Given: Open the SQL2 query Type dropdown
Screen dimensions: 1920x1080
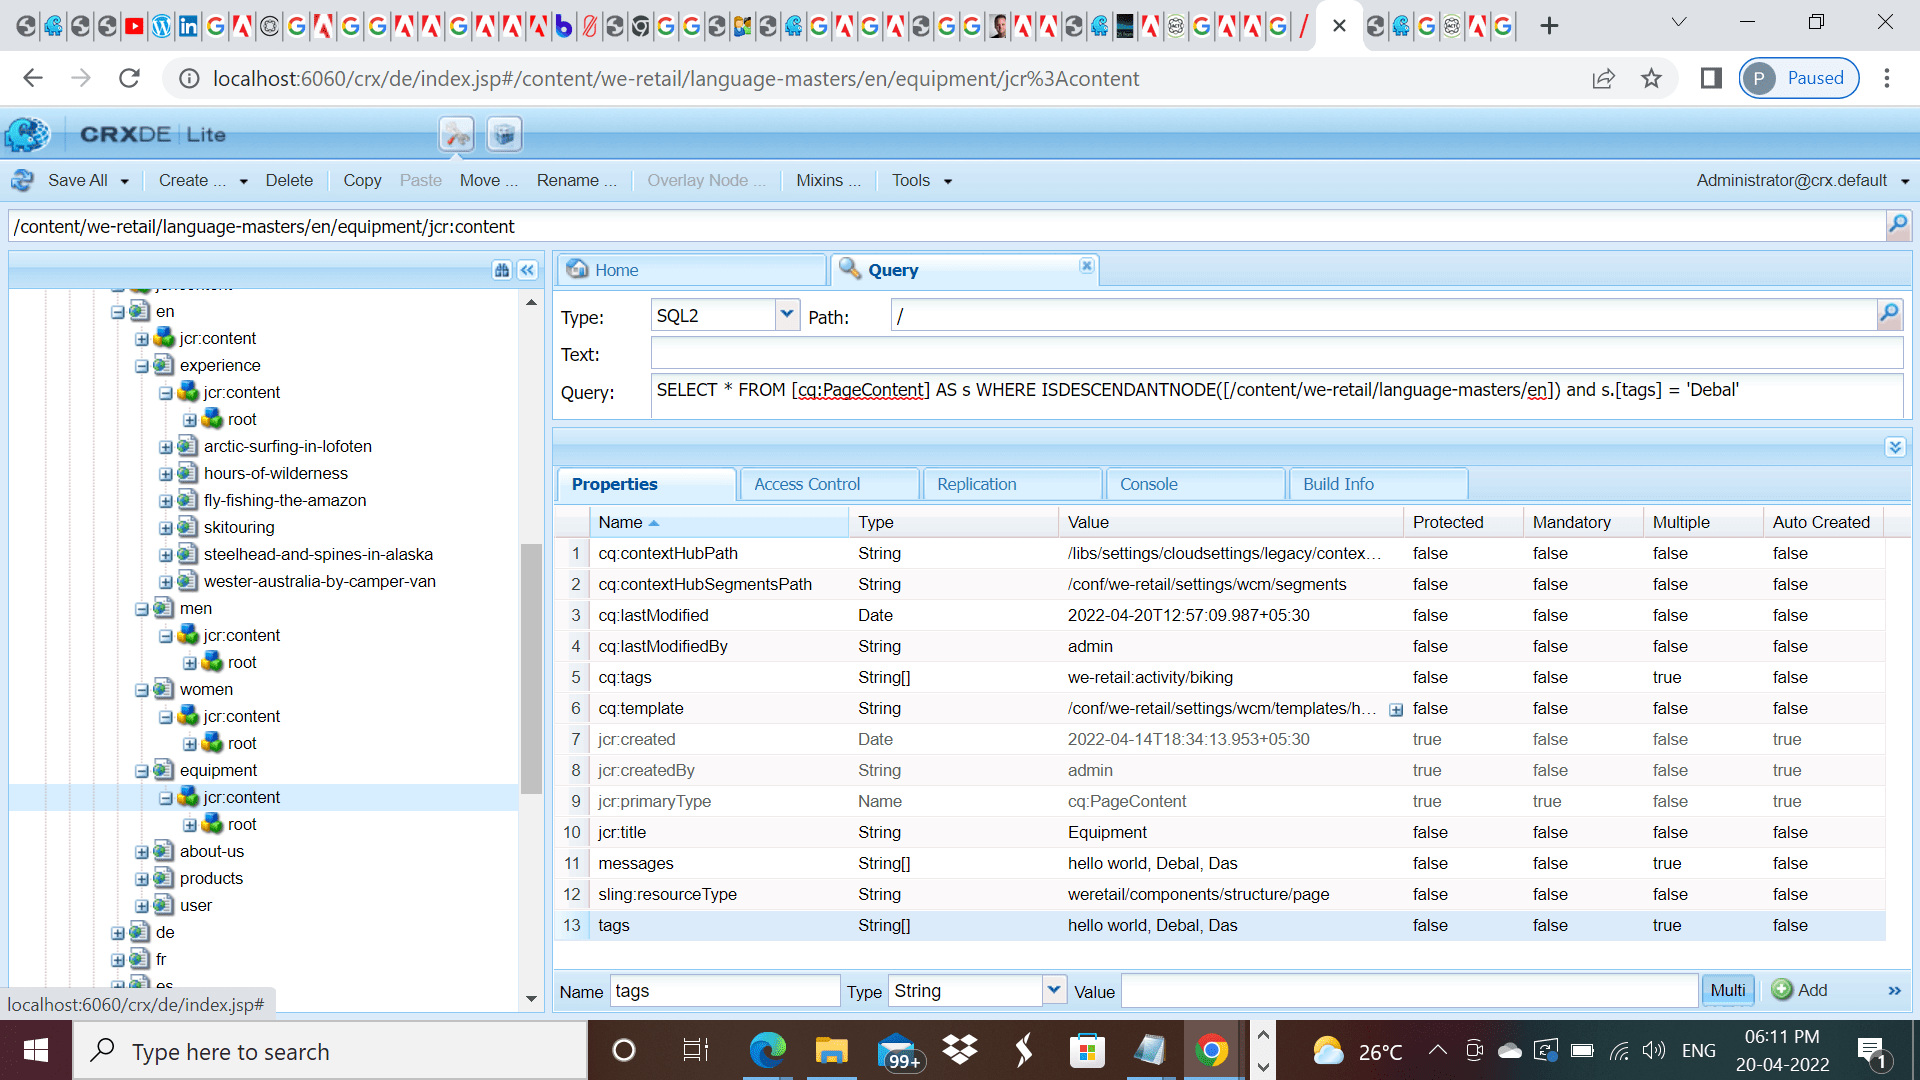Looking at the screenshot, I should [786, 314].
